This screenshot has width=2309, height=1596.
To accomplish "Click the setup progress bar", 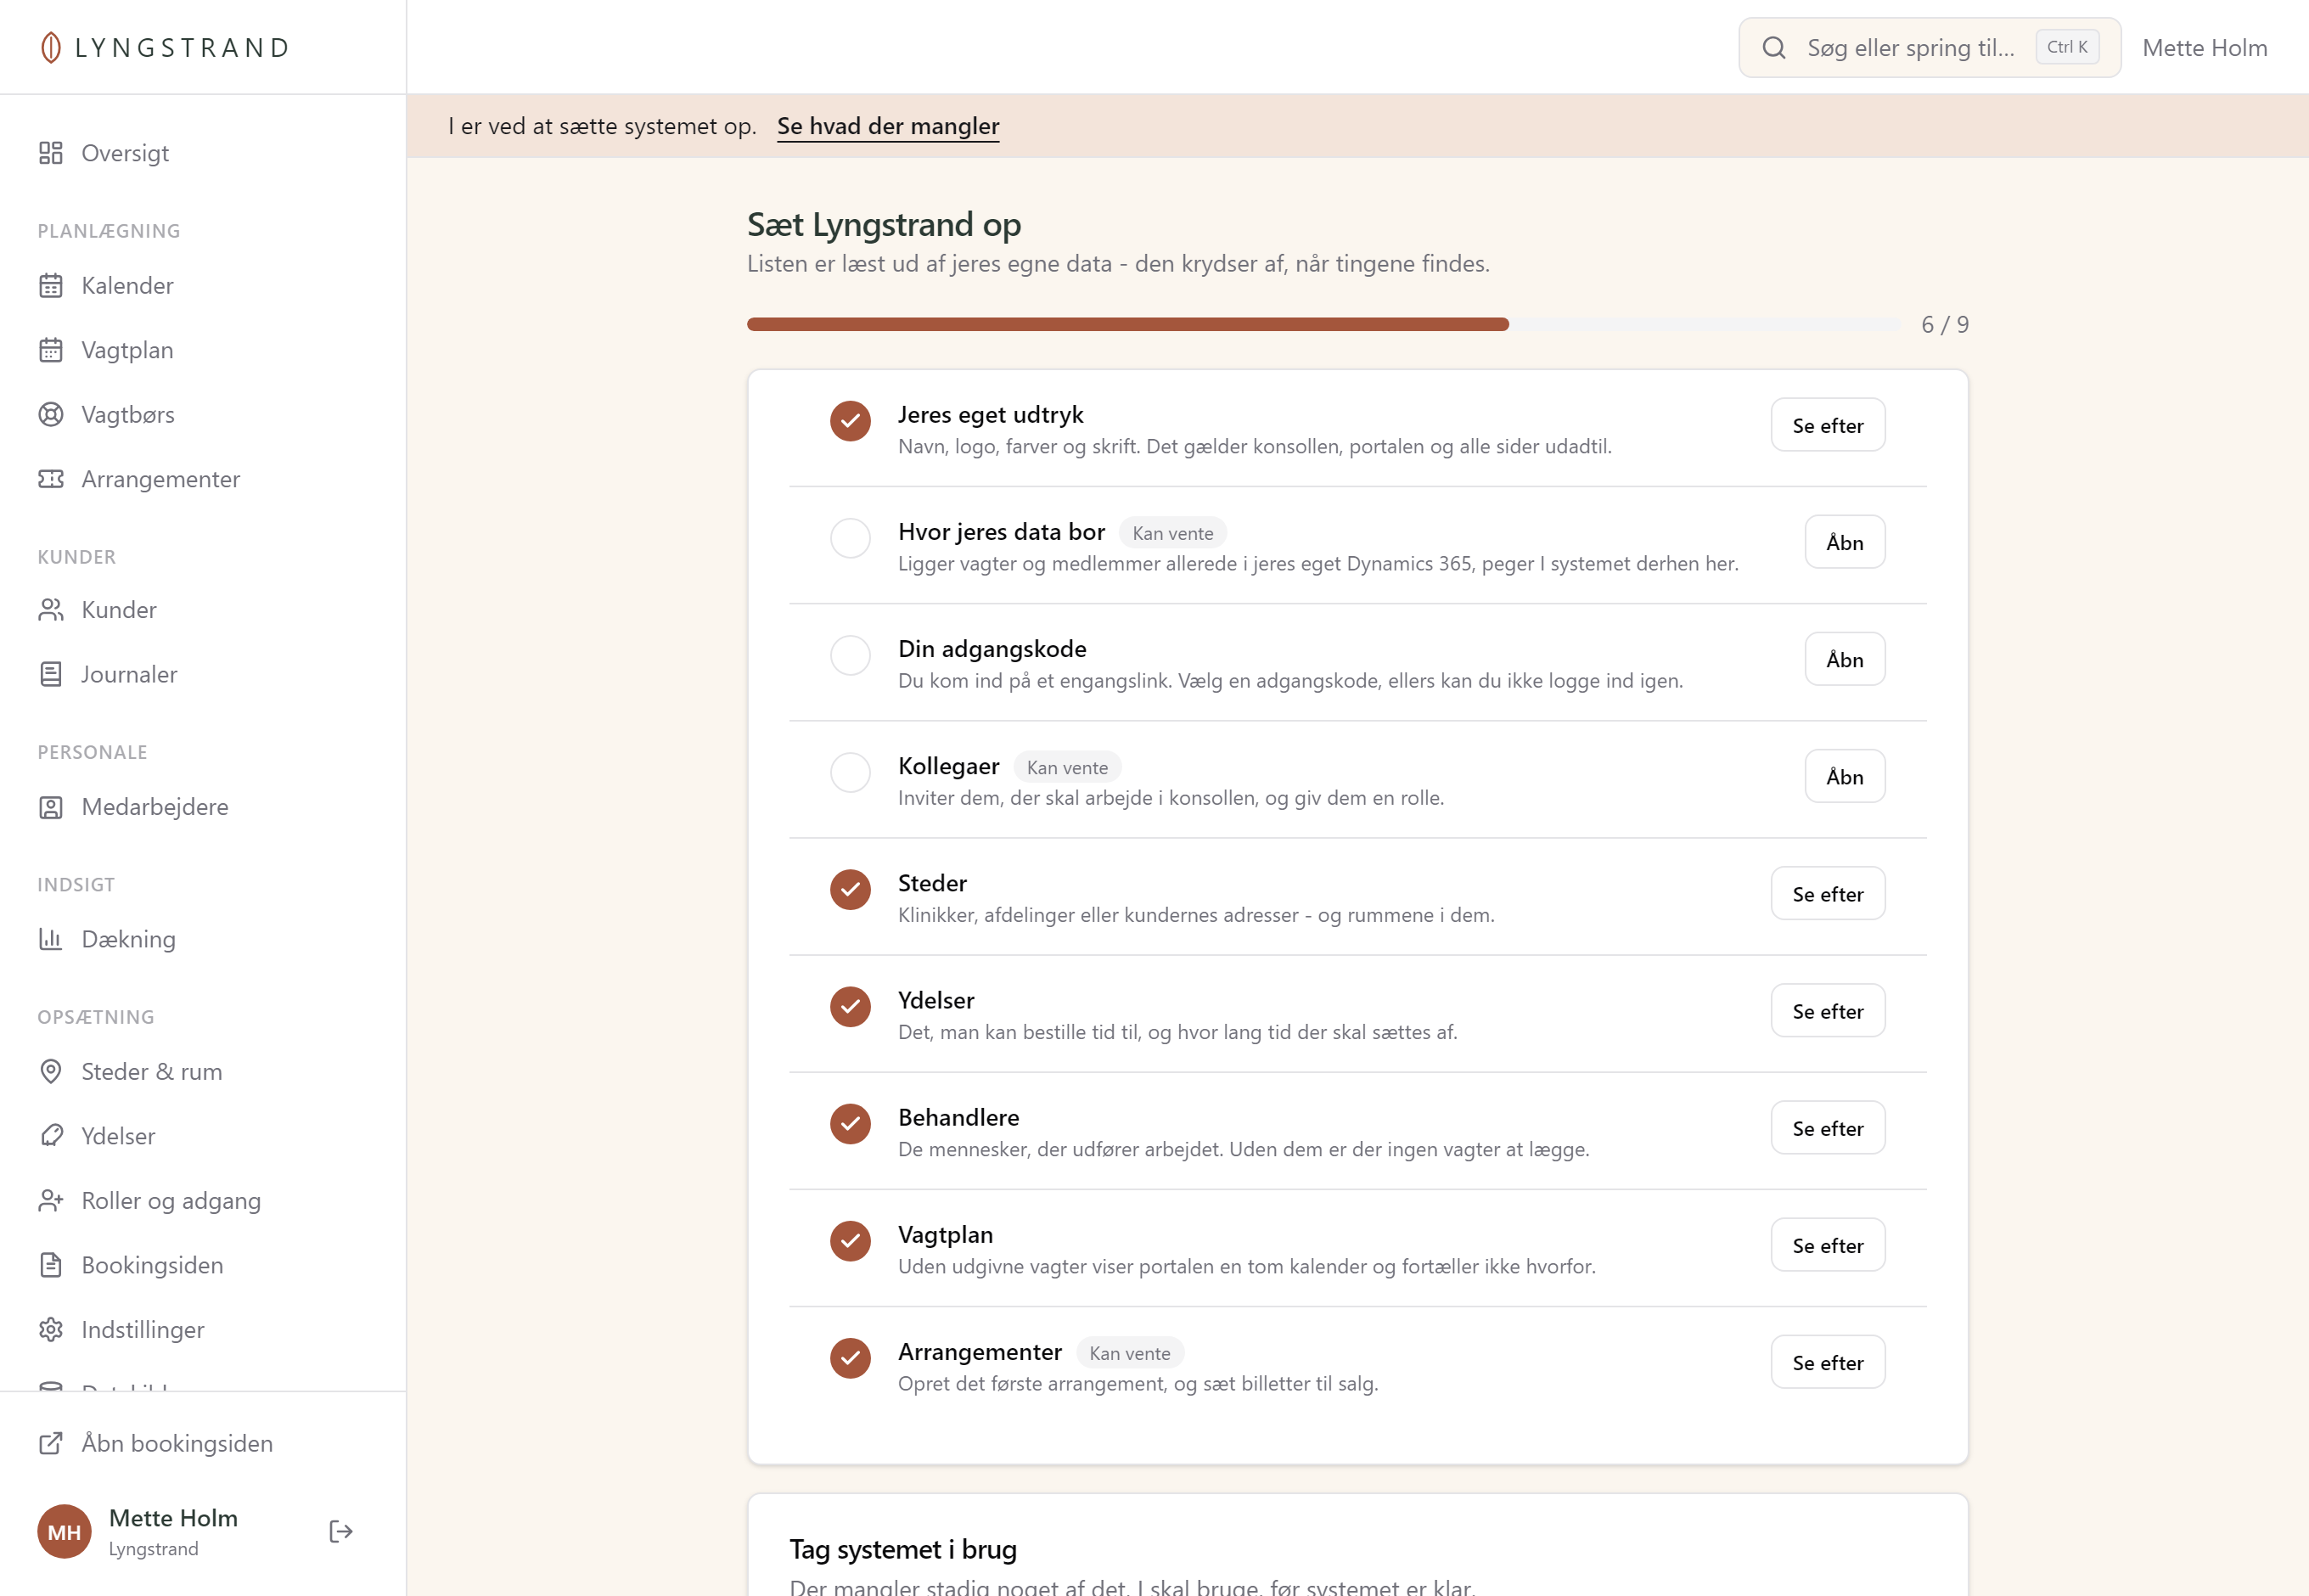I will click(1323, 324).
